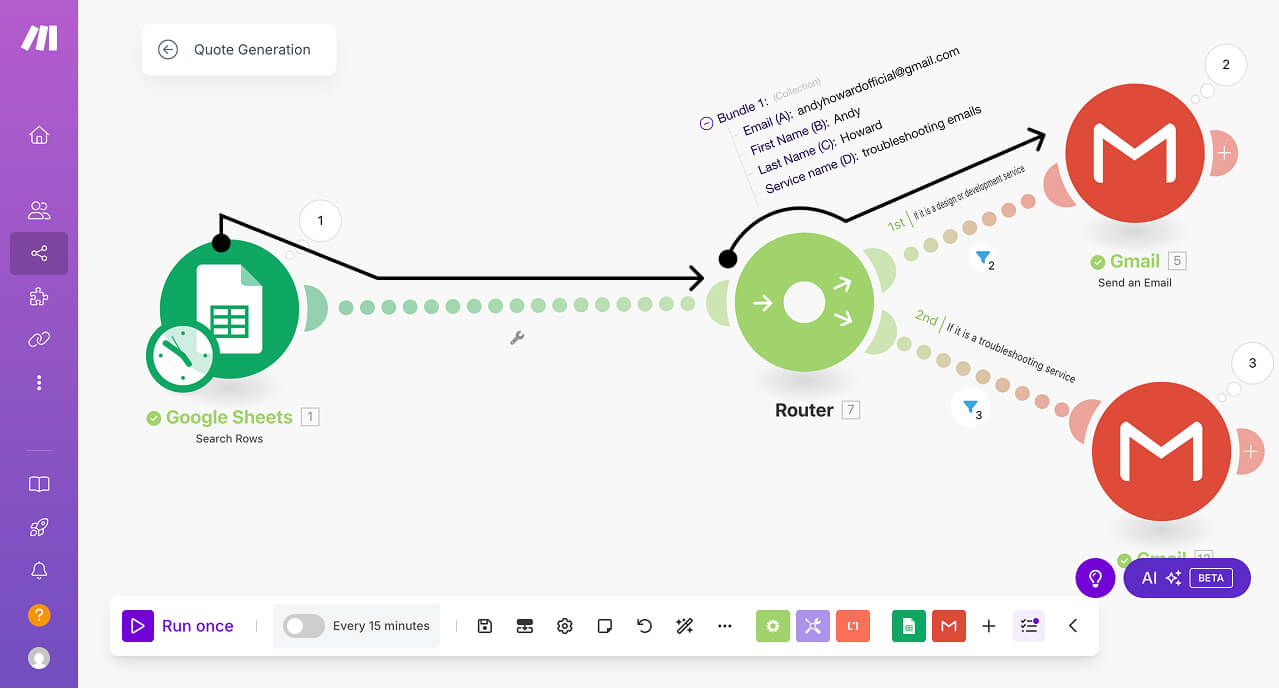Viewport: 1279px width, 689px height.
Task: Open the Templates puzzle icon
Action: click(x=39, y=297)
